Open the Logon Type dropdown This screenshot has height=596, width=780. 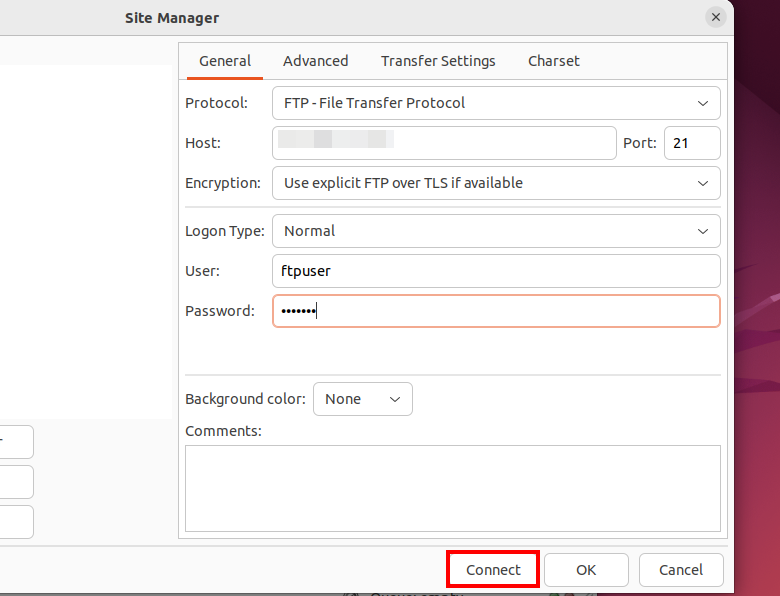(496, 231)
